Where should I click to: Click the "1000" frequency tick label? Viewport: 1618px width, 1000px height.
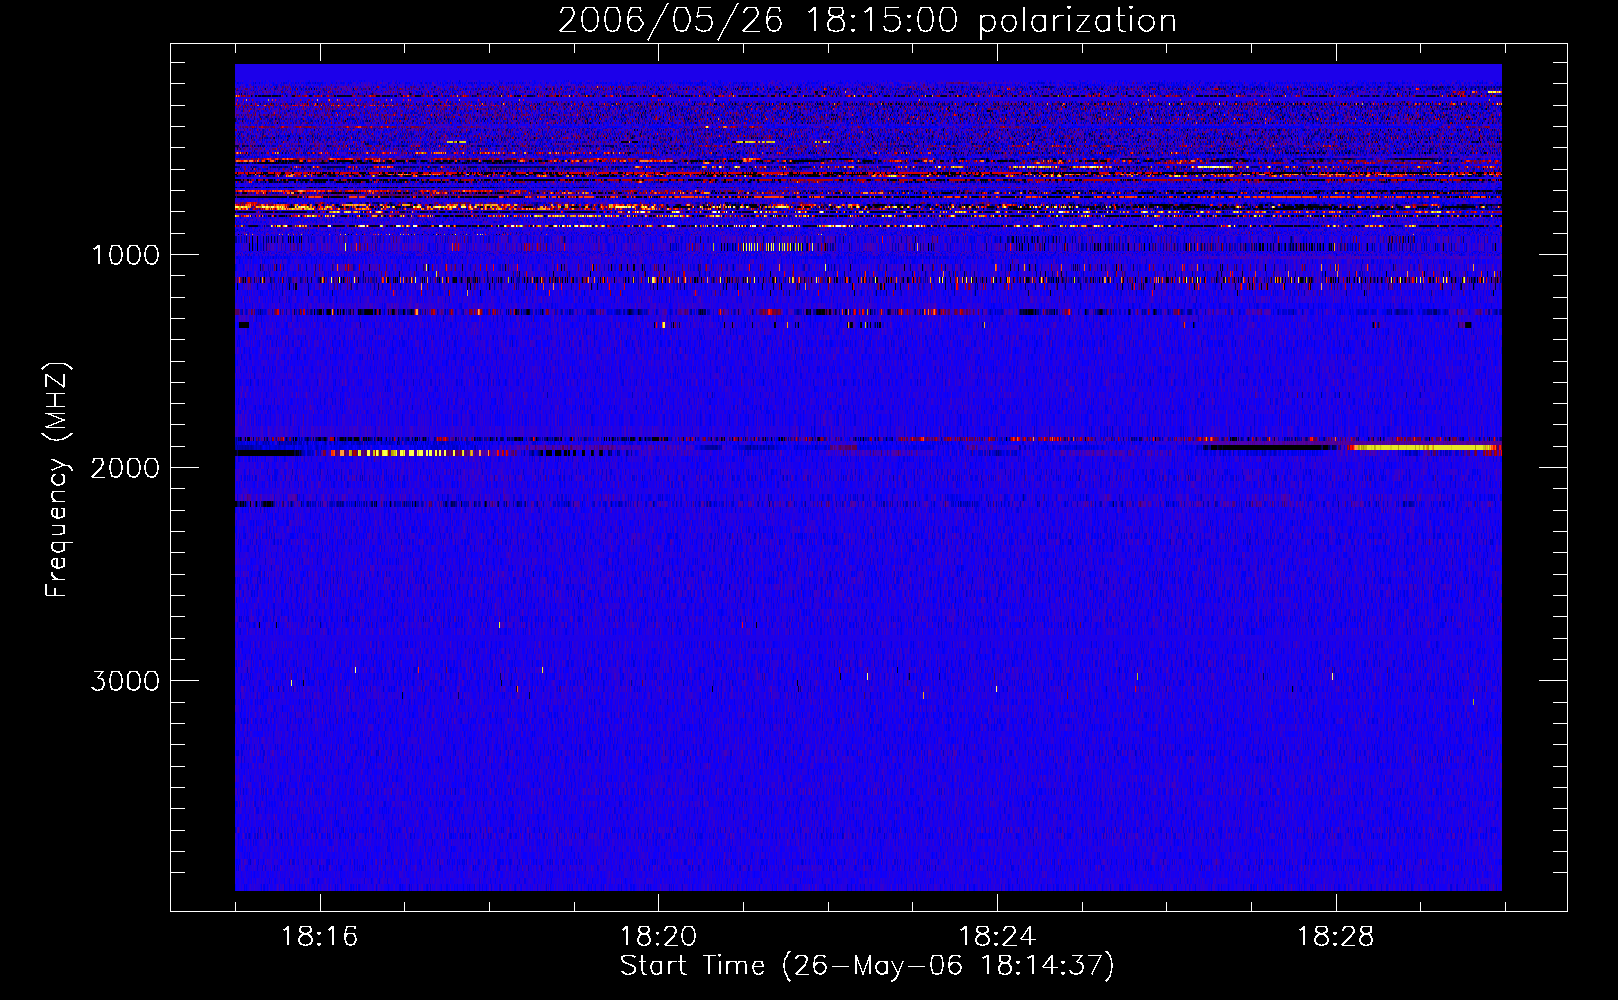click(125, 255)
